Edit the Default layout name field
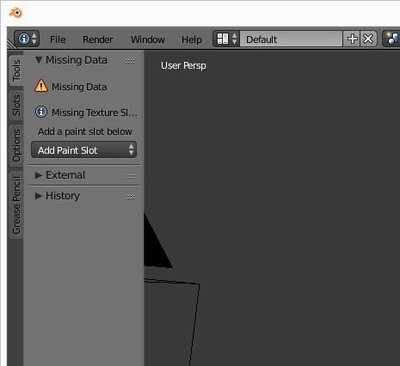400x366 pixels. pyautogui.click(x=291, y=39)
